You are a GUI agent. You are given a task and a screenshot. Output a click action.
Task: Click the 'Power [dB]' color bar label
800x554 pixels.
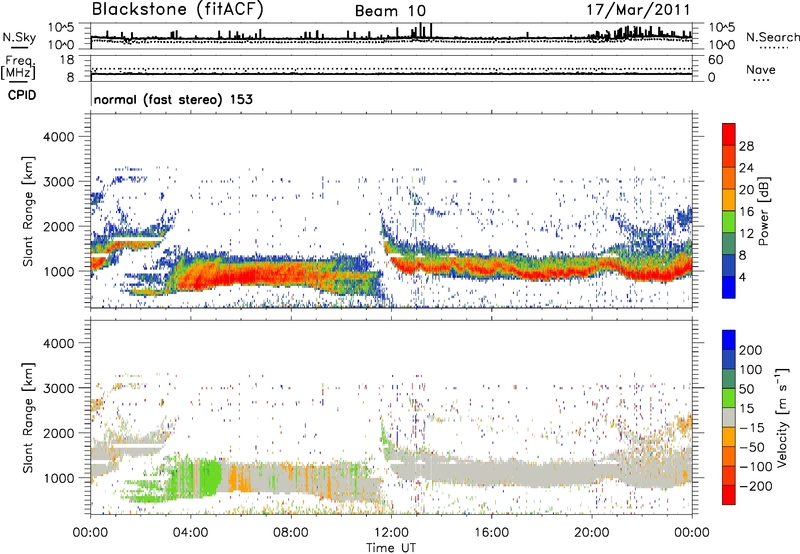tap(763, 211)
